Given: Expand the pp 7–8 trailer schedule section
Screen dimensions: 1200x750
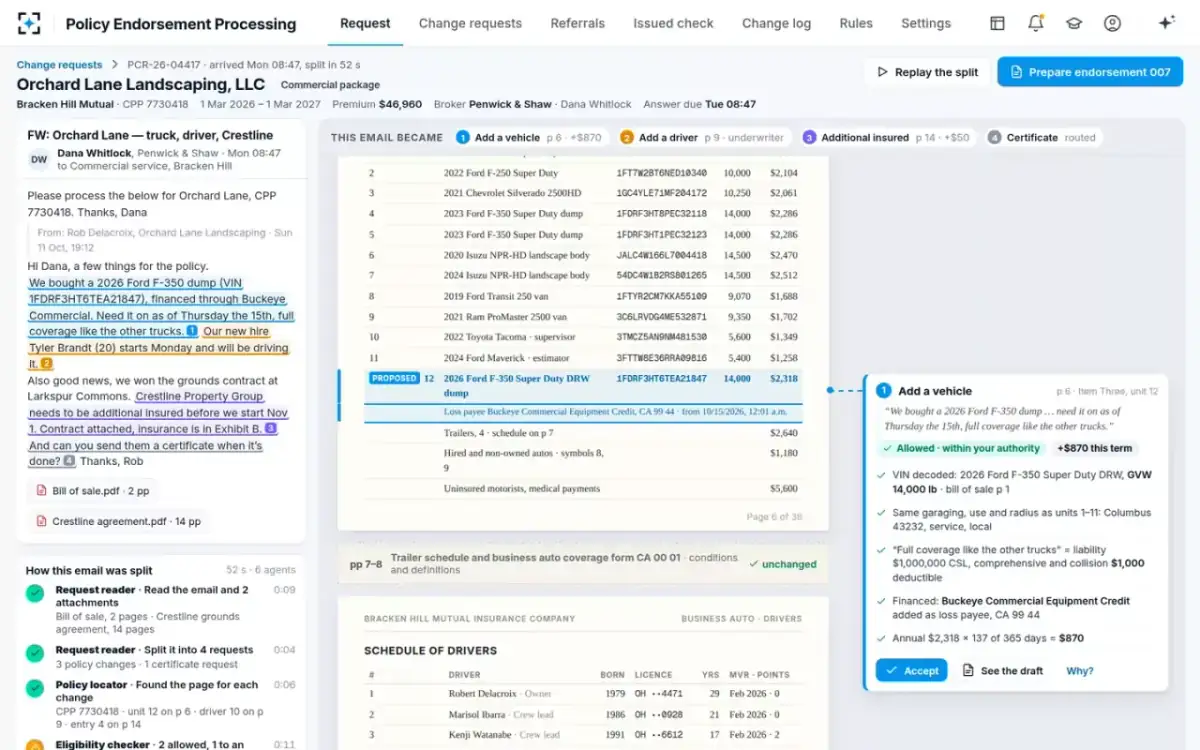Looking at the screenshot, I should (x=583, y=564).
